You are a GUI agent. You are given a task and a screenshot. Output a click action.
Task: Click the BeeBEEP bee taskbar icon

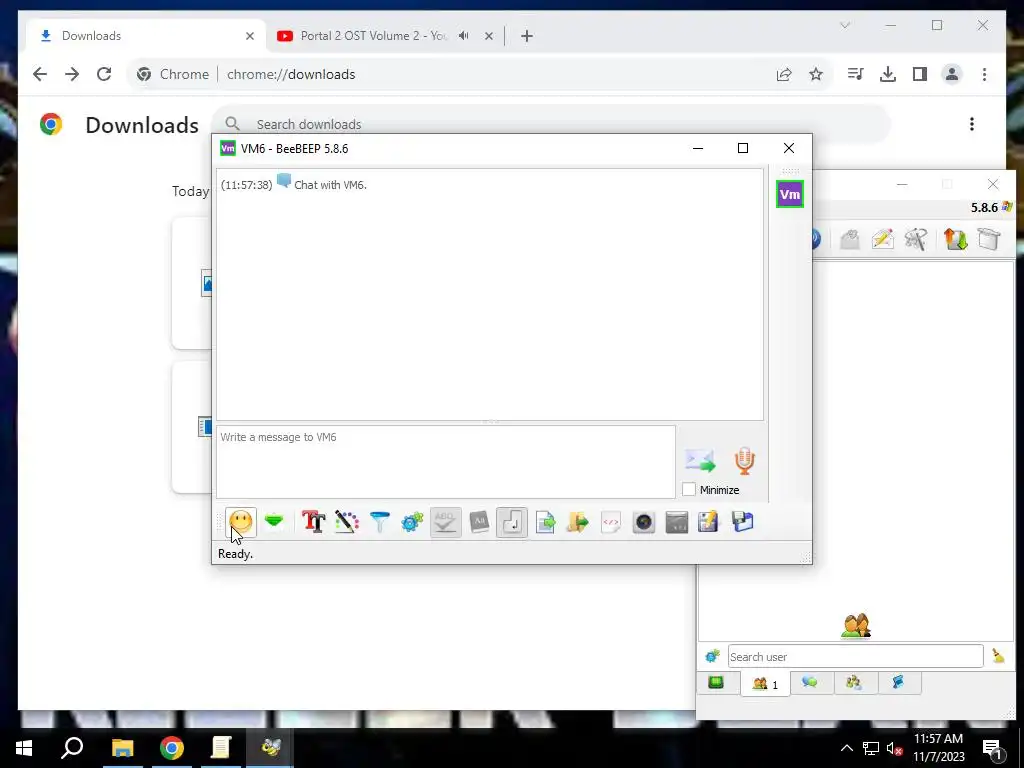[270, 748]
